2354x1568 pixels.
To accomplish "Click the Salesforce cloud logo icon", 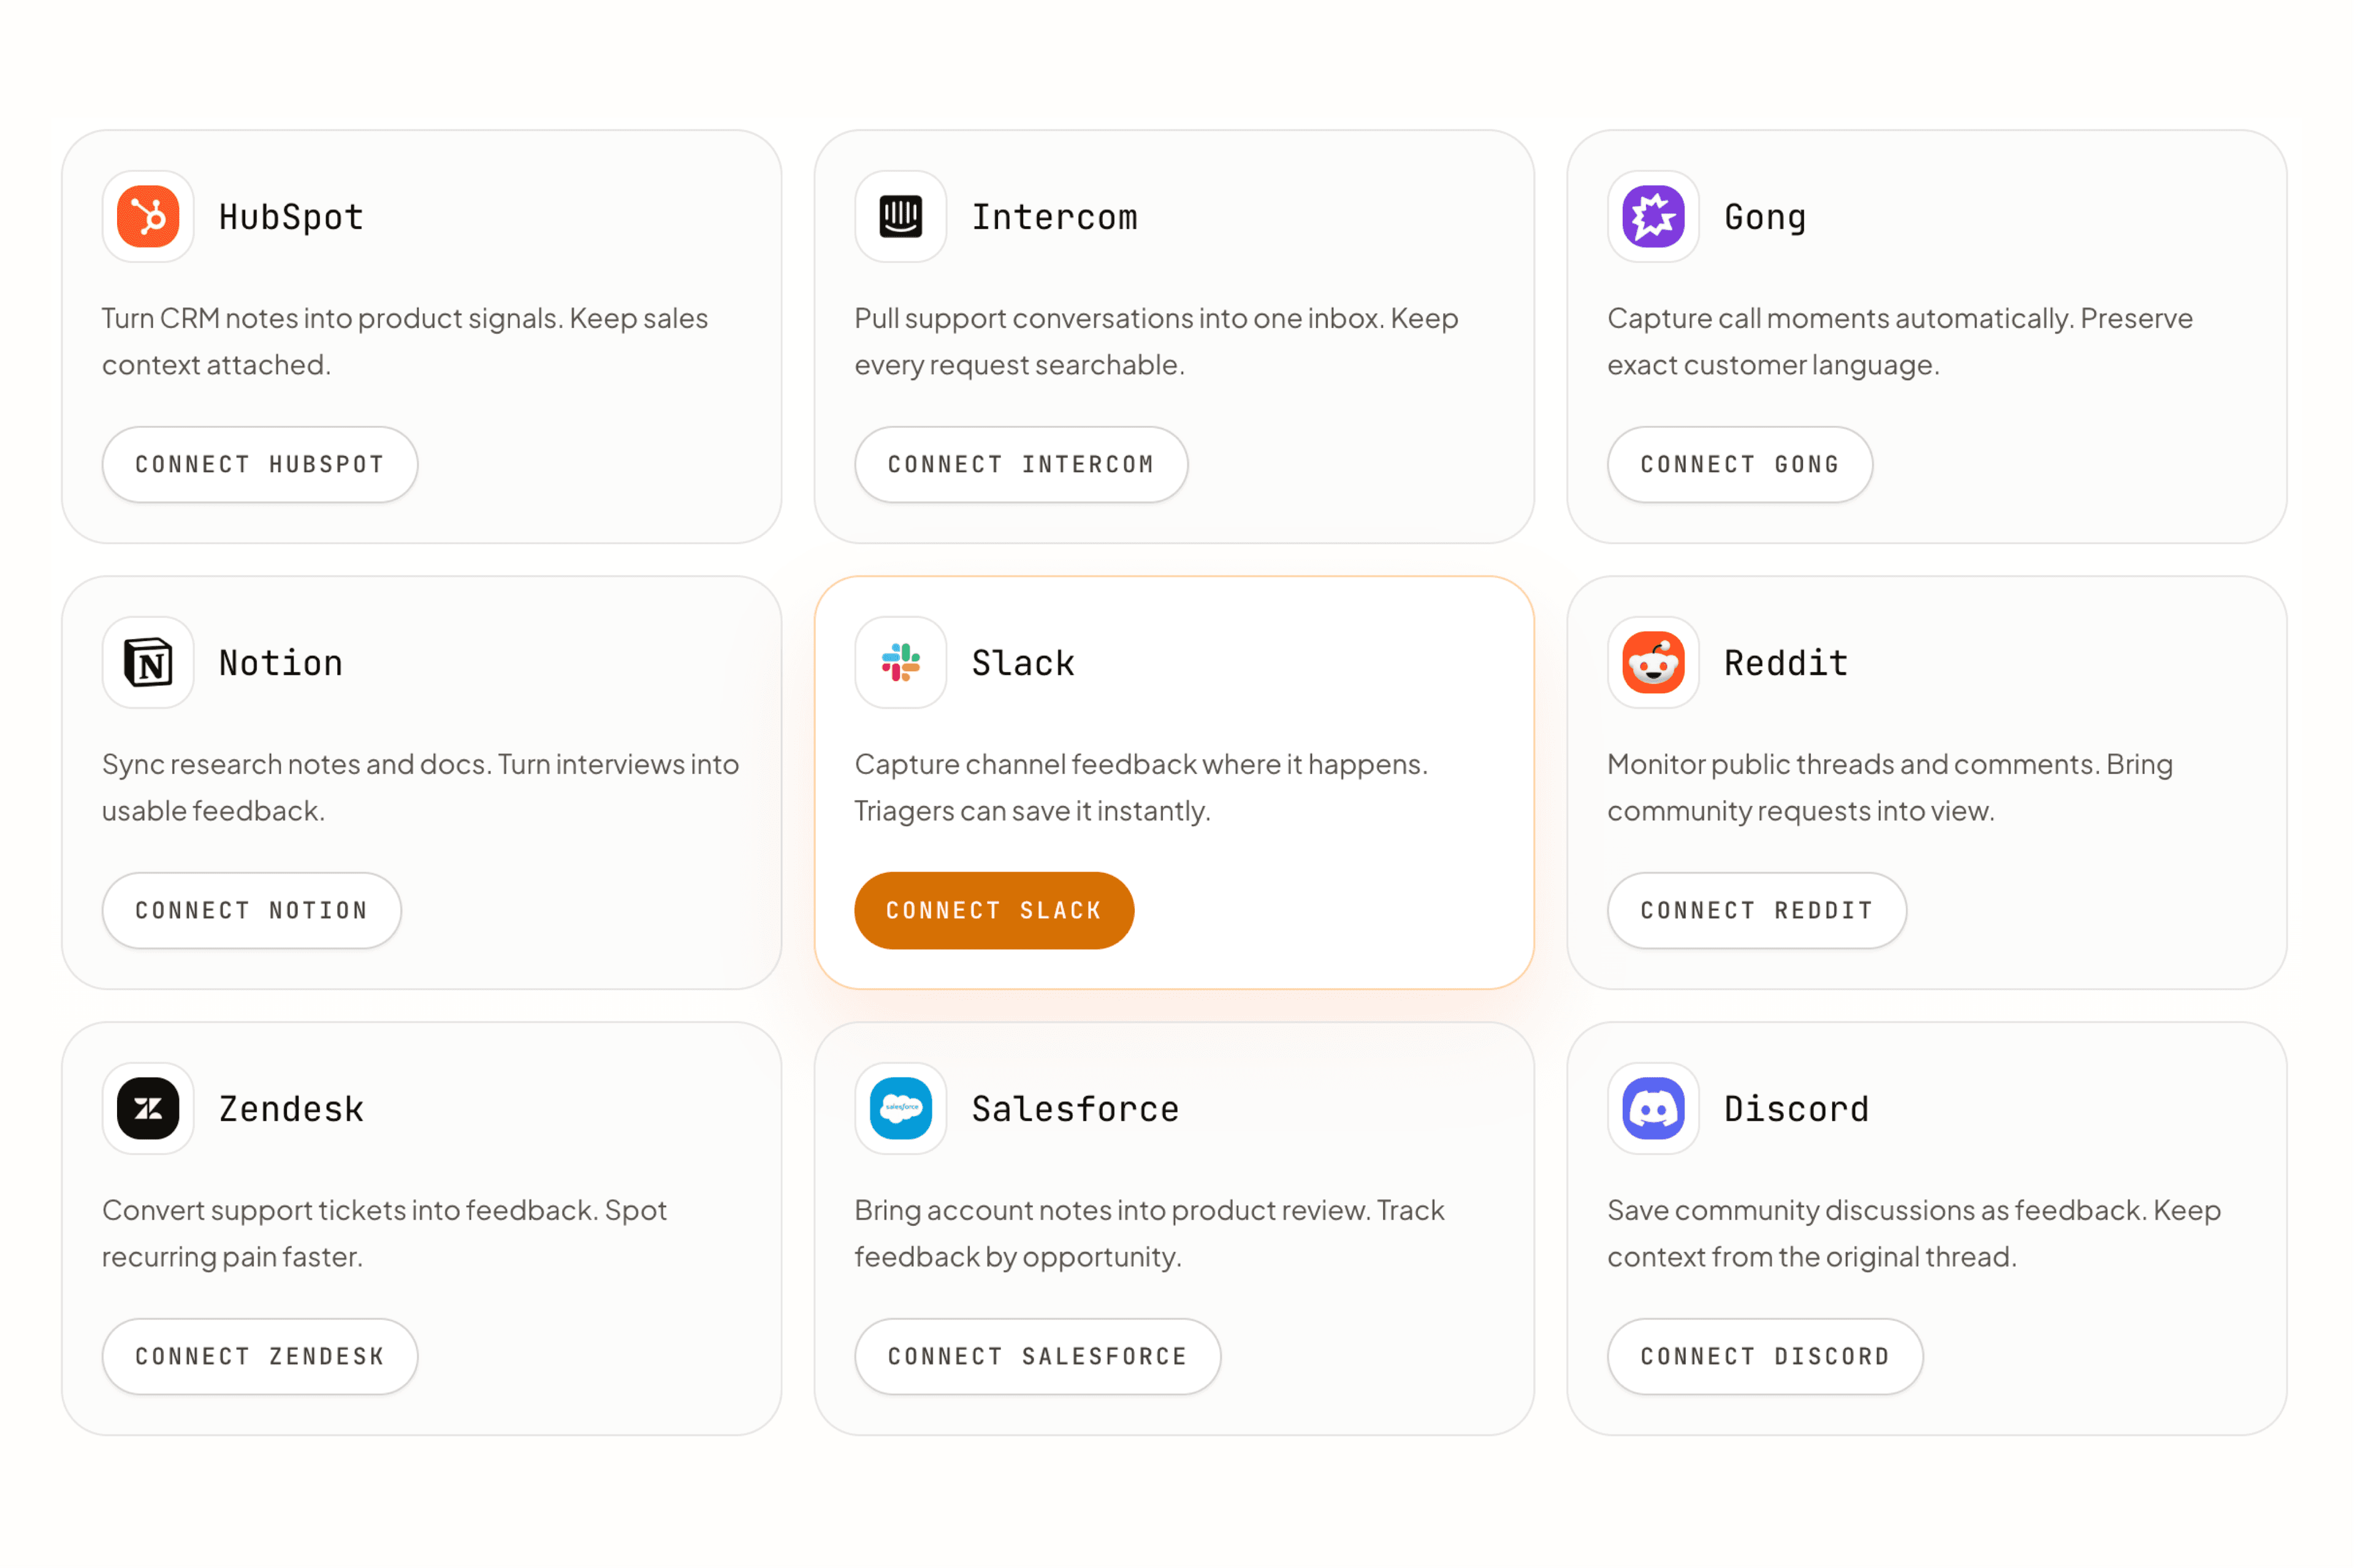I will coord(900,1108).
